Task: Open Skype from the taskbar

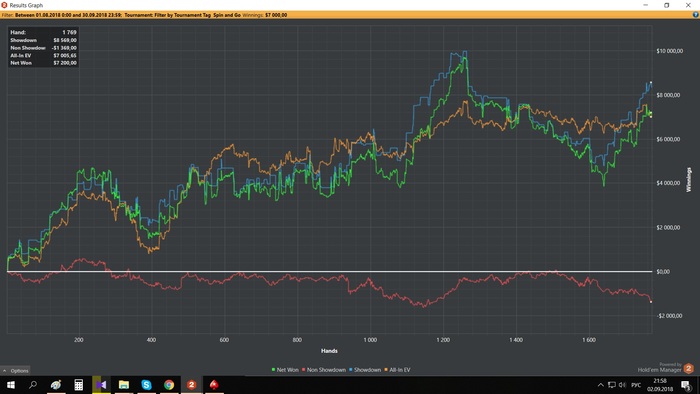Action: (x=146, y=385)
